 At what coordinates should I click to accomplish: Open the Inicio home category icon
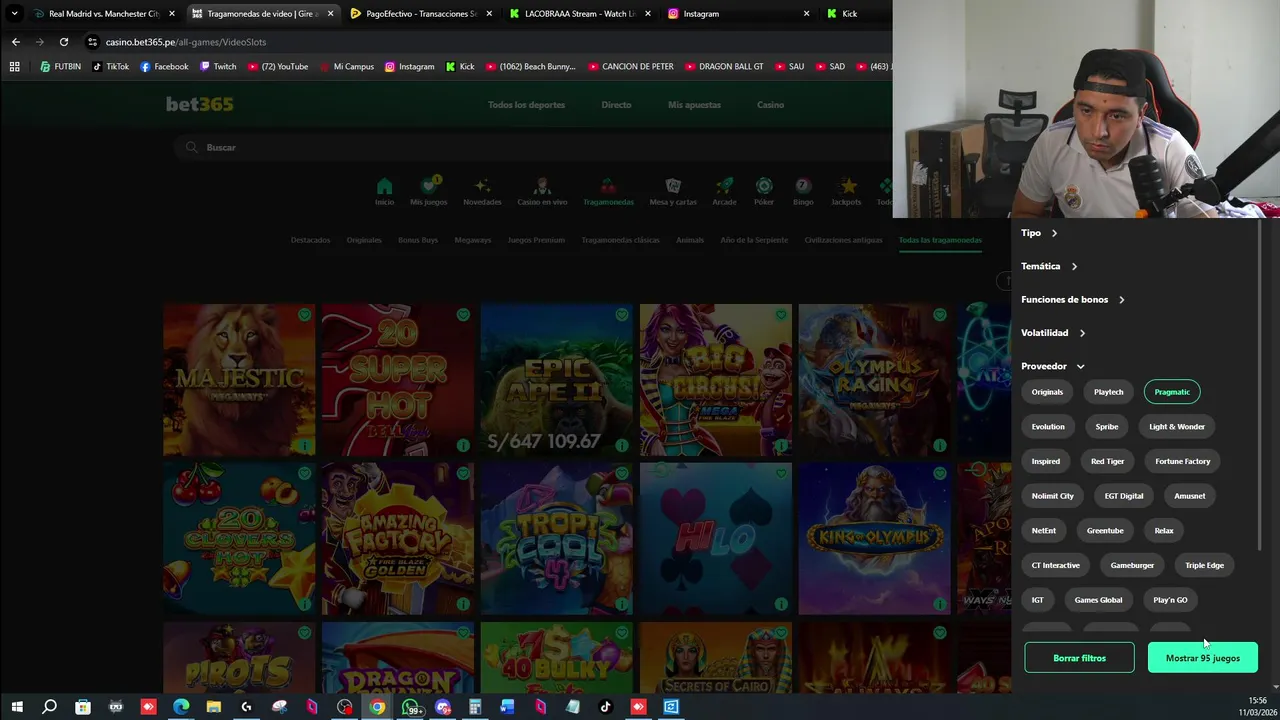click(384, 187)
